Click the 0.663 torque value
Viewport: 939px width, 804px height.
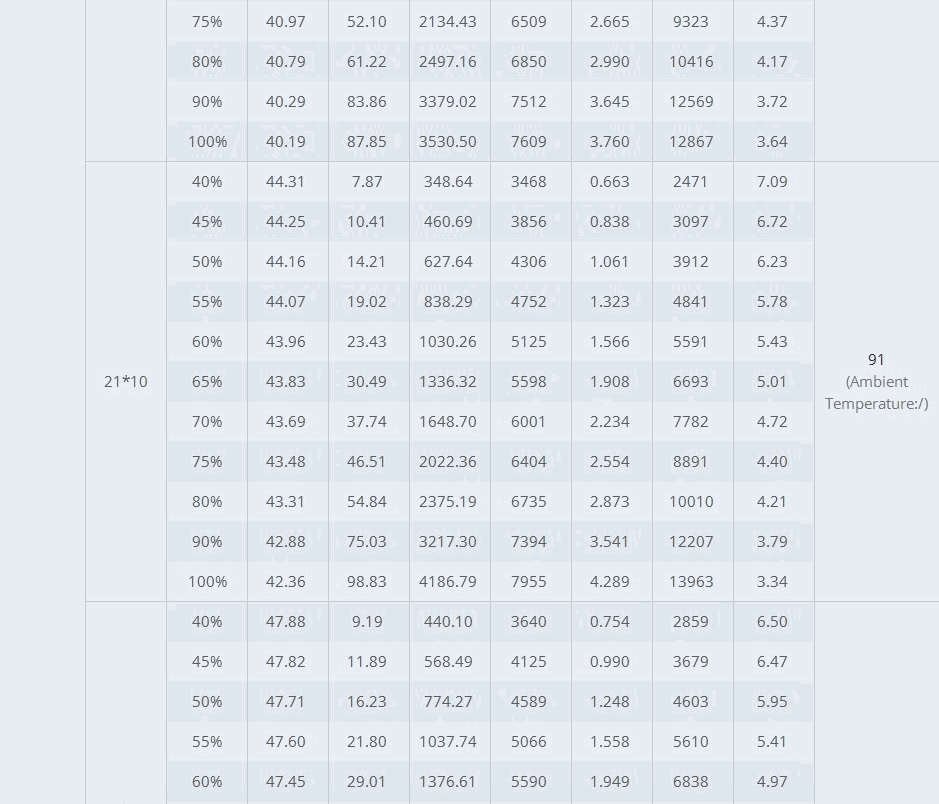click(x=610, y=181)
